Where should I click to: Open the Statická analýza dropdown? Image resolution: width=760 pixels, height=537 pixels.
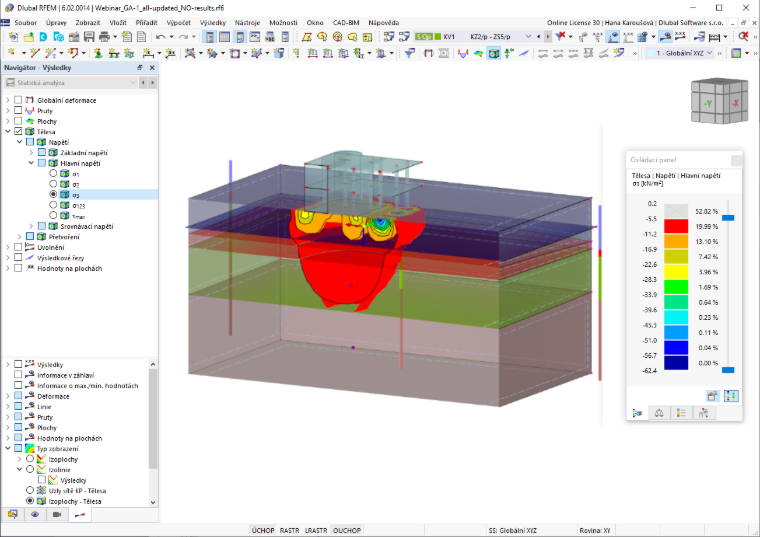[71, 82]
